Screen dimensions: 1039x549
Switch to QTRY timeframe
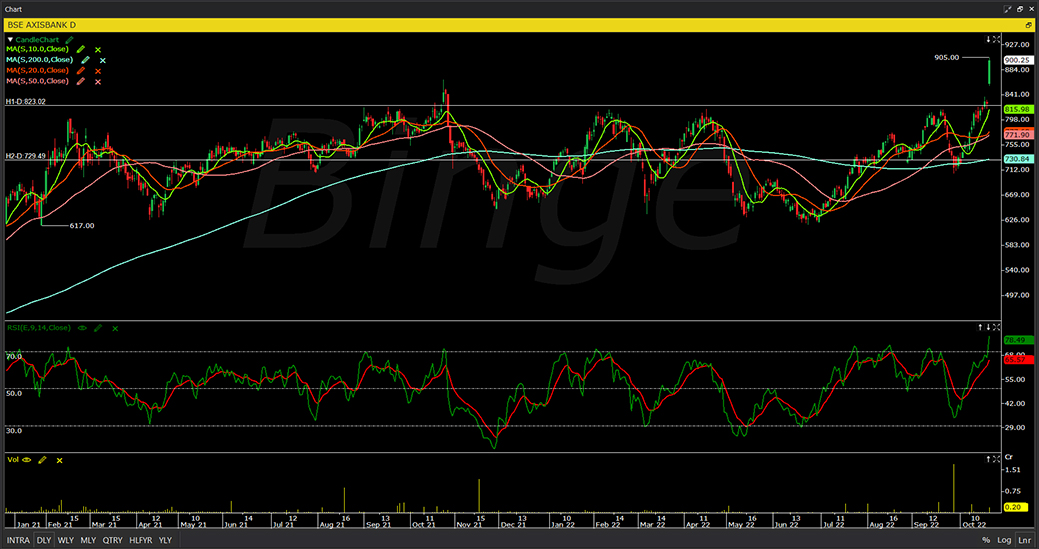[x=113, y=540]
